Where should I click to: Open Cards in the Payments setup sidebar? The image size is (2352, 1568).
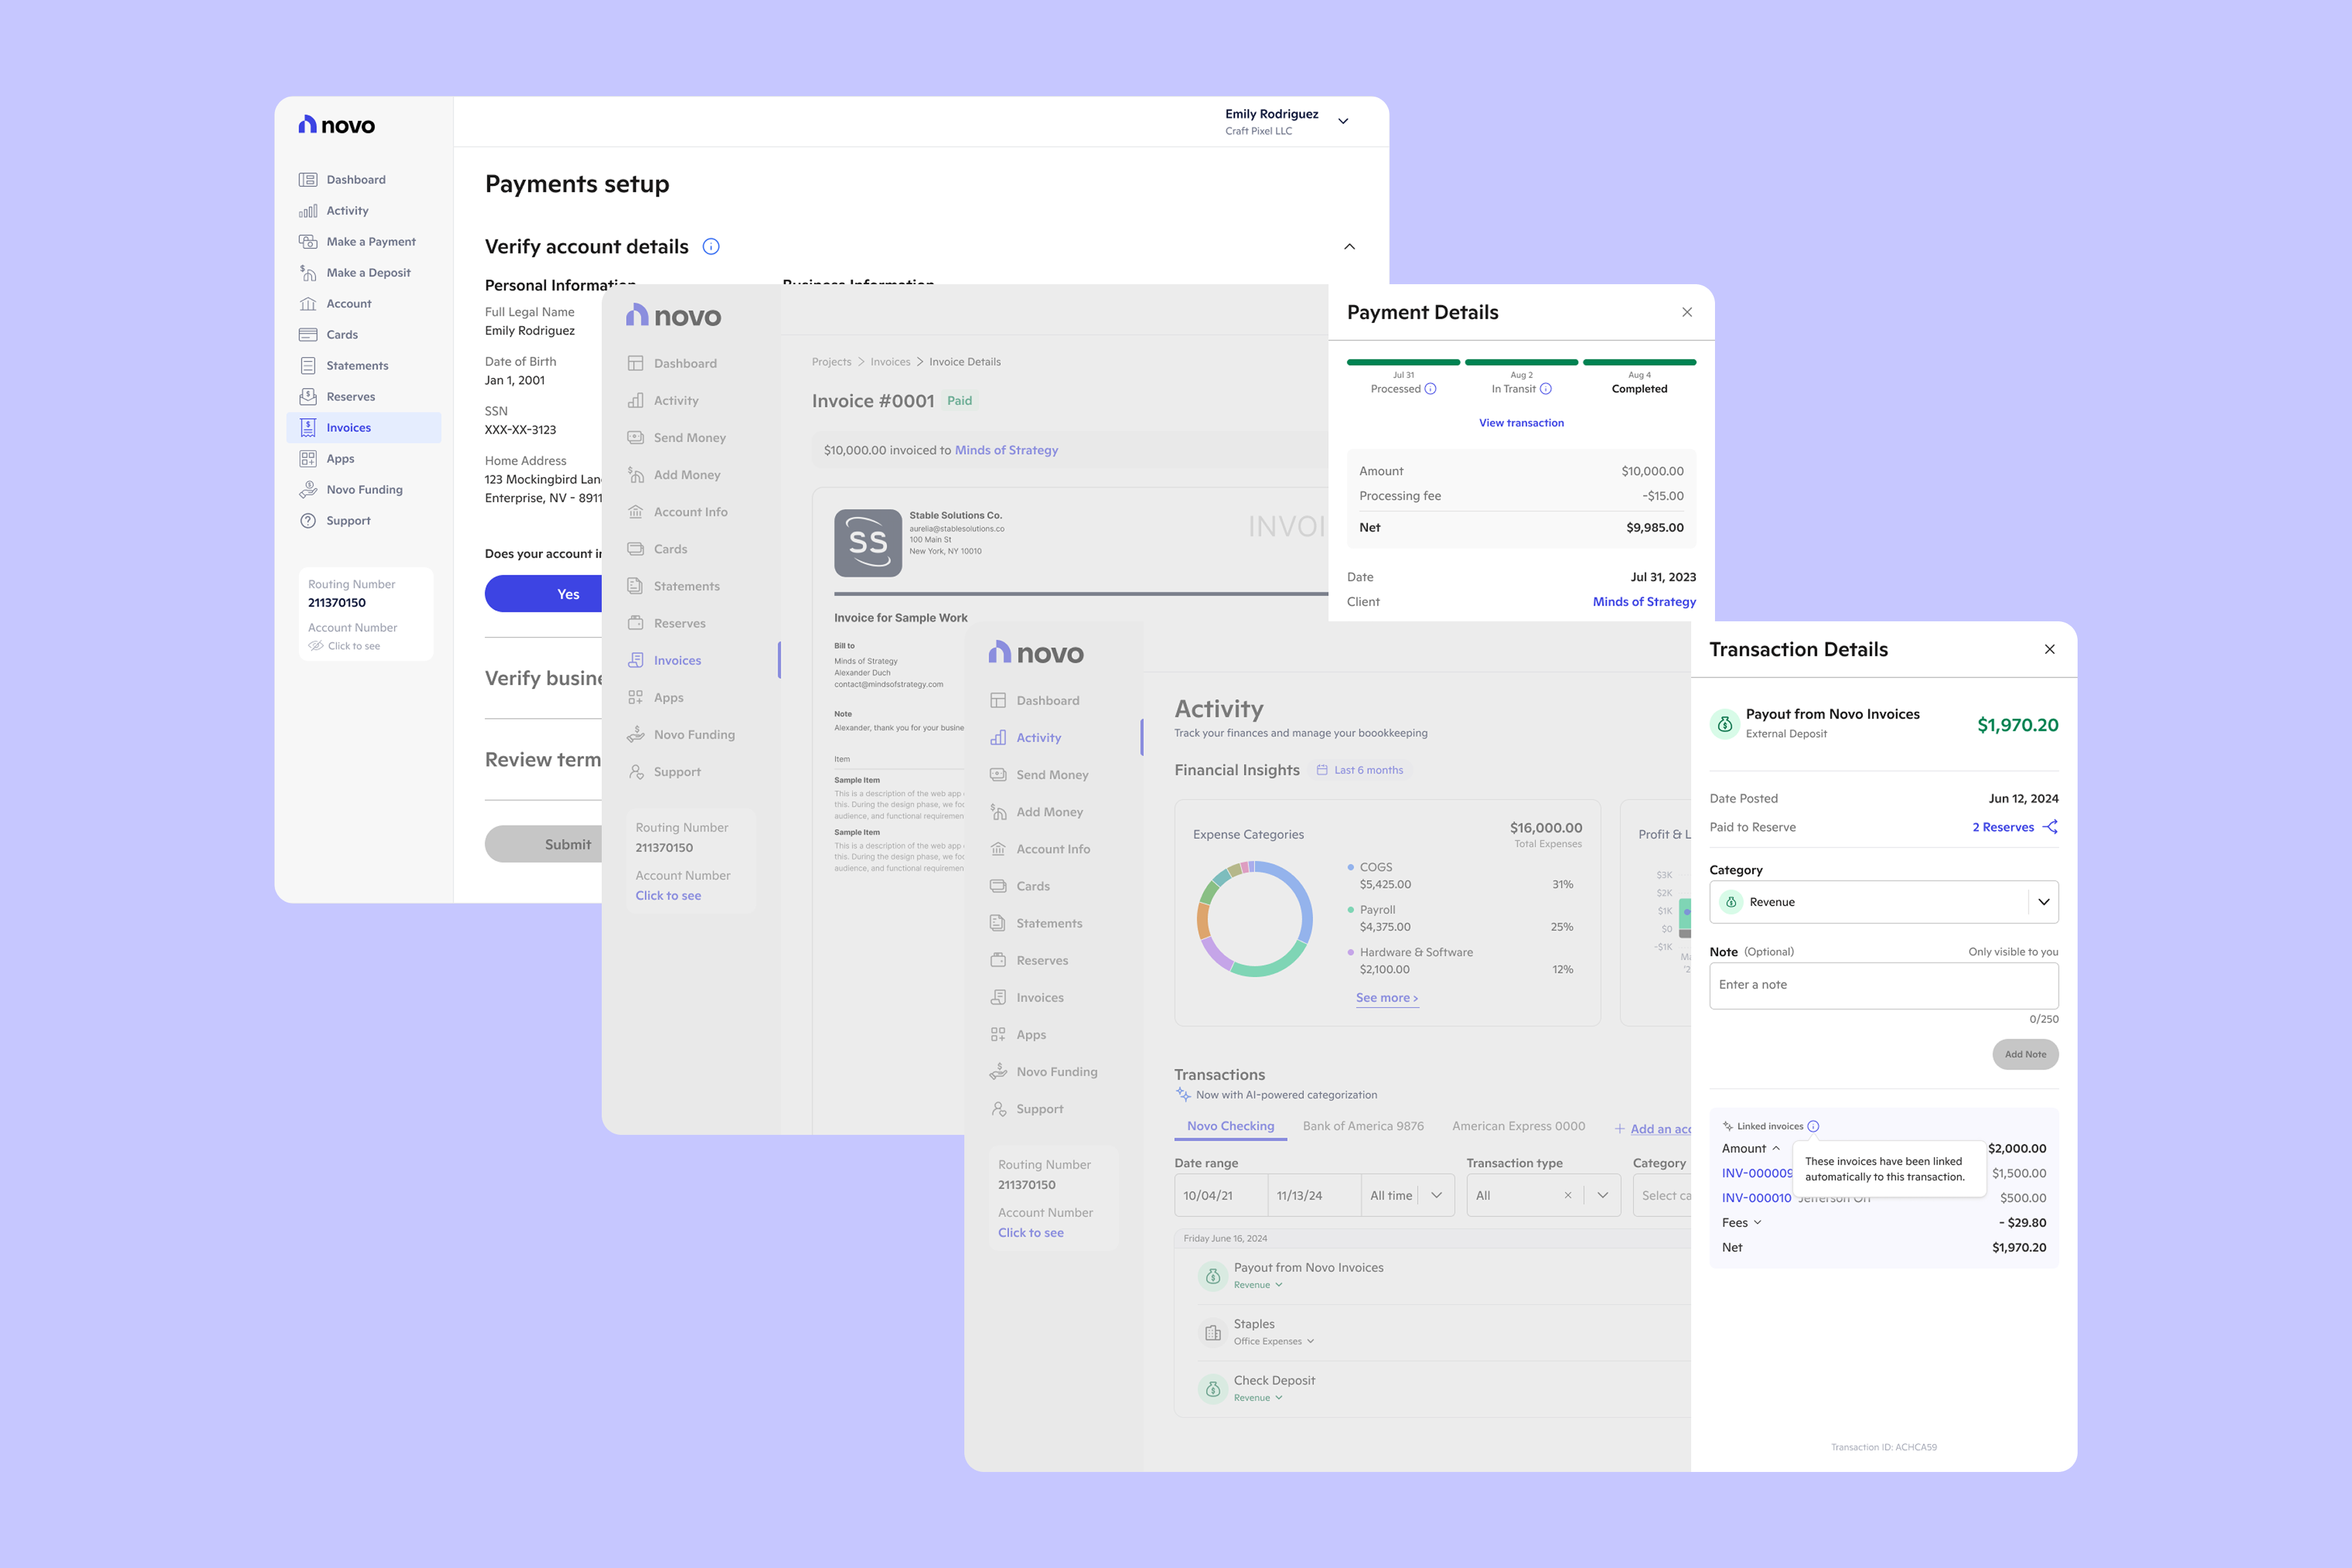click(328, 335)
